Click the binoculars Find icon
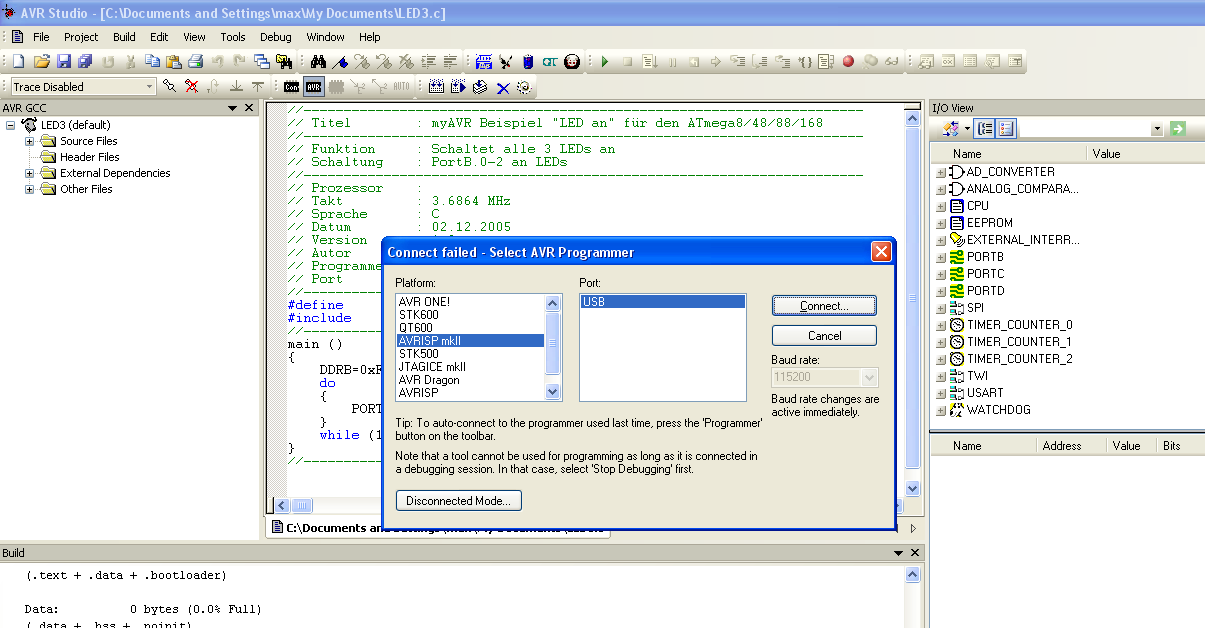 tap(319, 61)
